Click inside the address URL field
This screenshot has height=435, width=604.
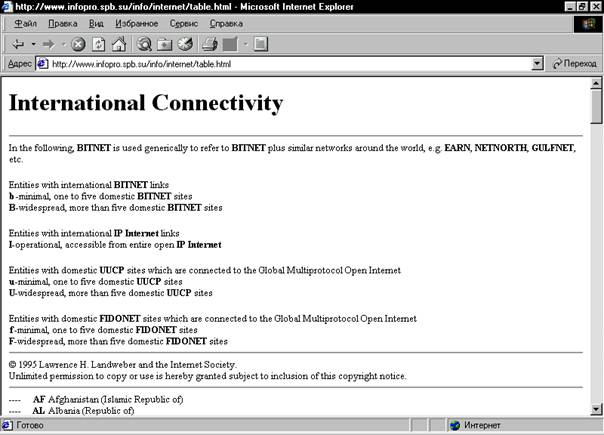click(x=289, y=64)
